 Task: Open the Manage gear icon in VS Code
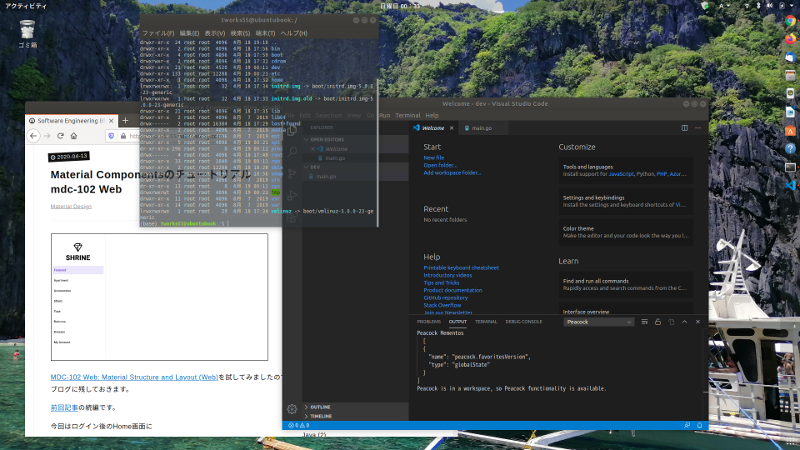(292, 409)
